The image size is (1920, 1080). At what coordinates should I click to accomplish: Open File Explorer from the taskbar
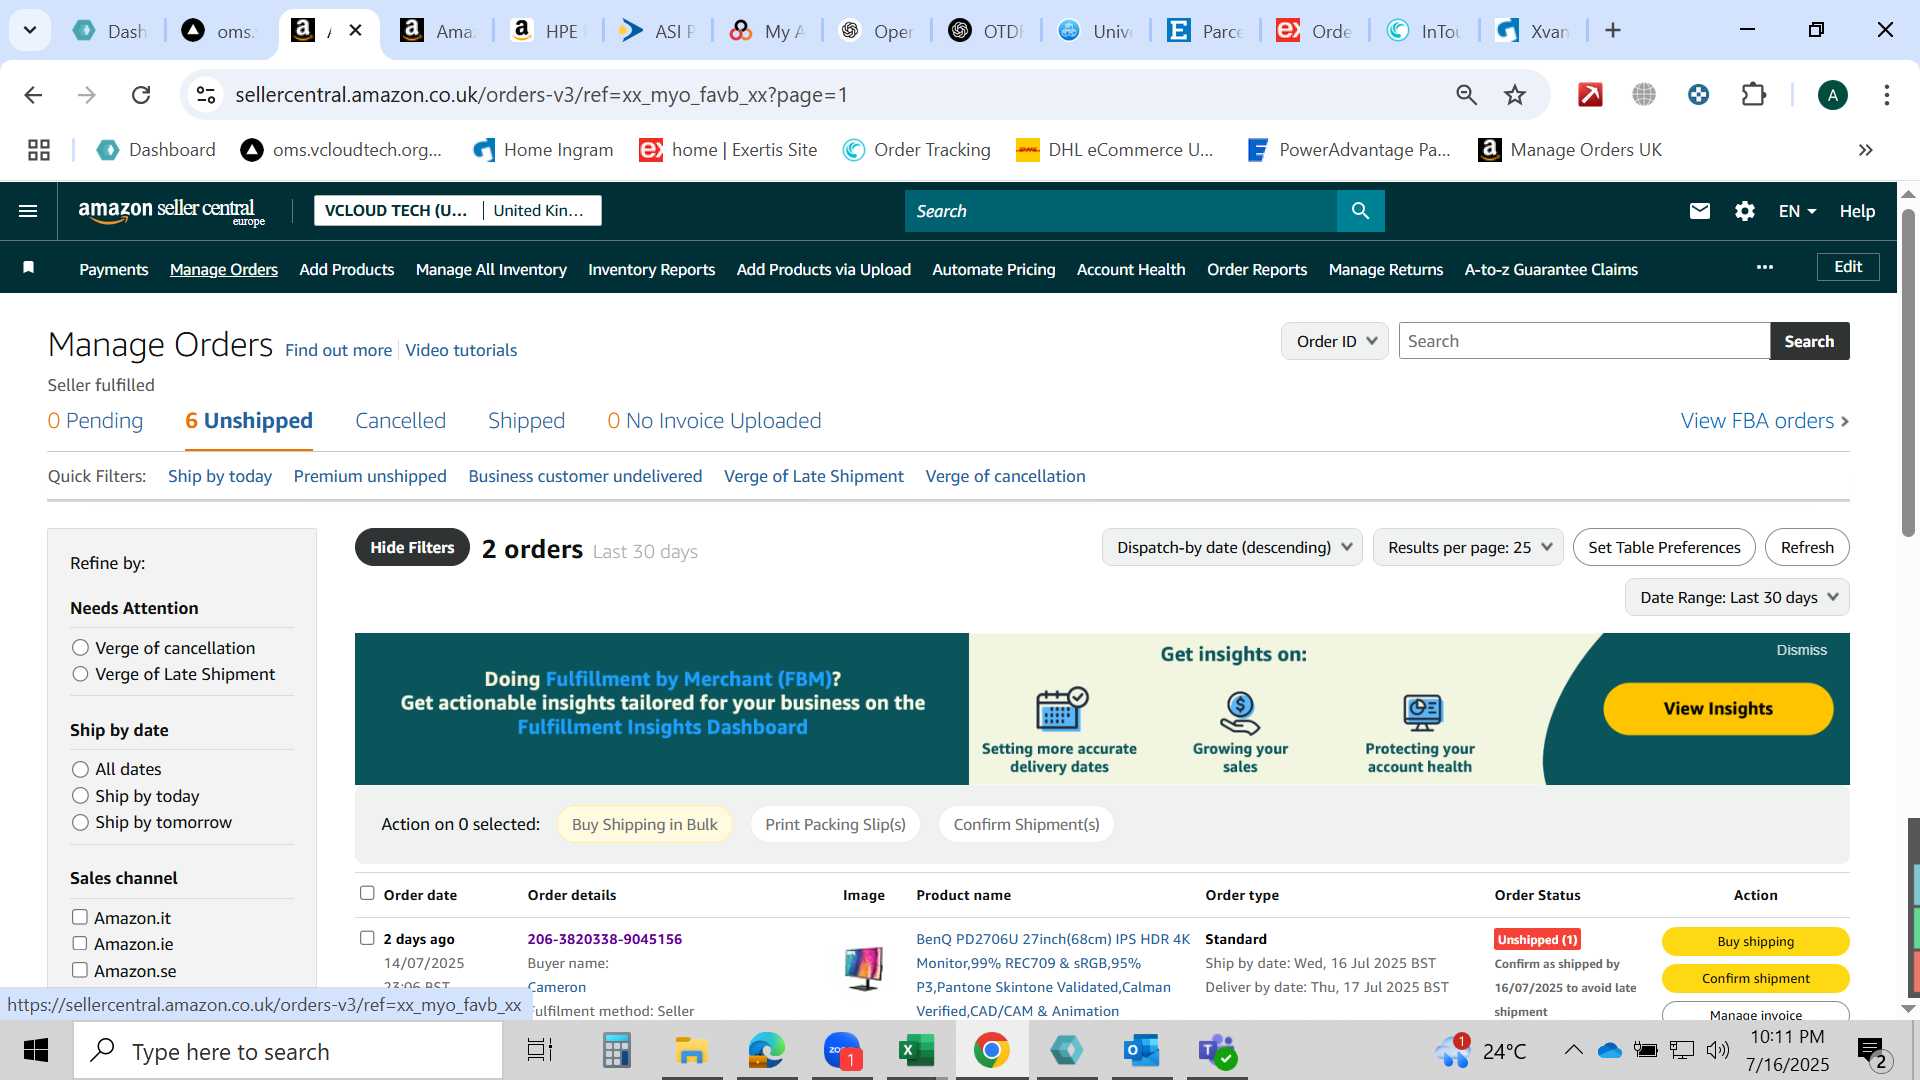click(x=690, y=1051)
